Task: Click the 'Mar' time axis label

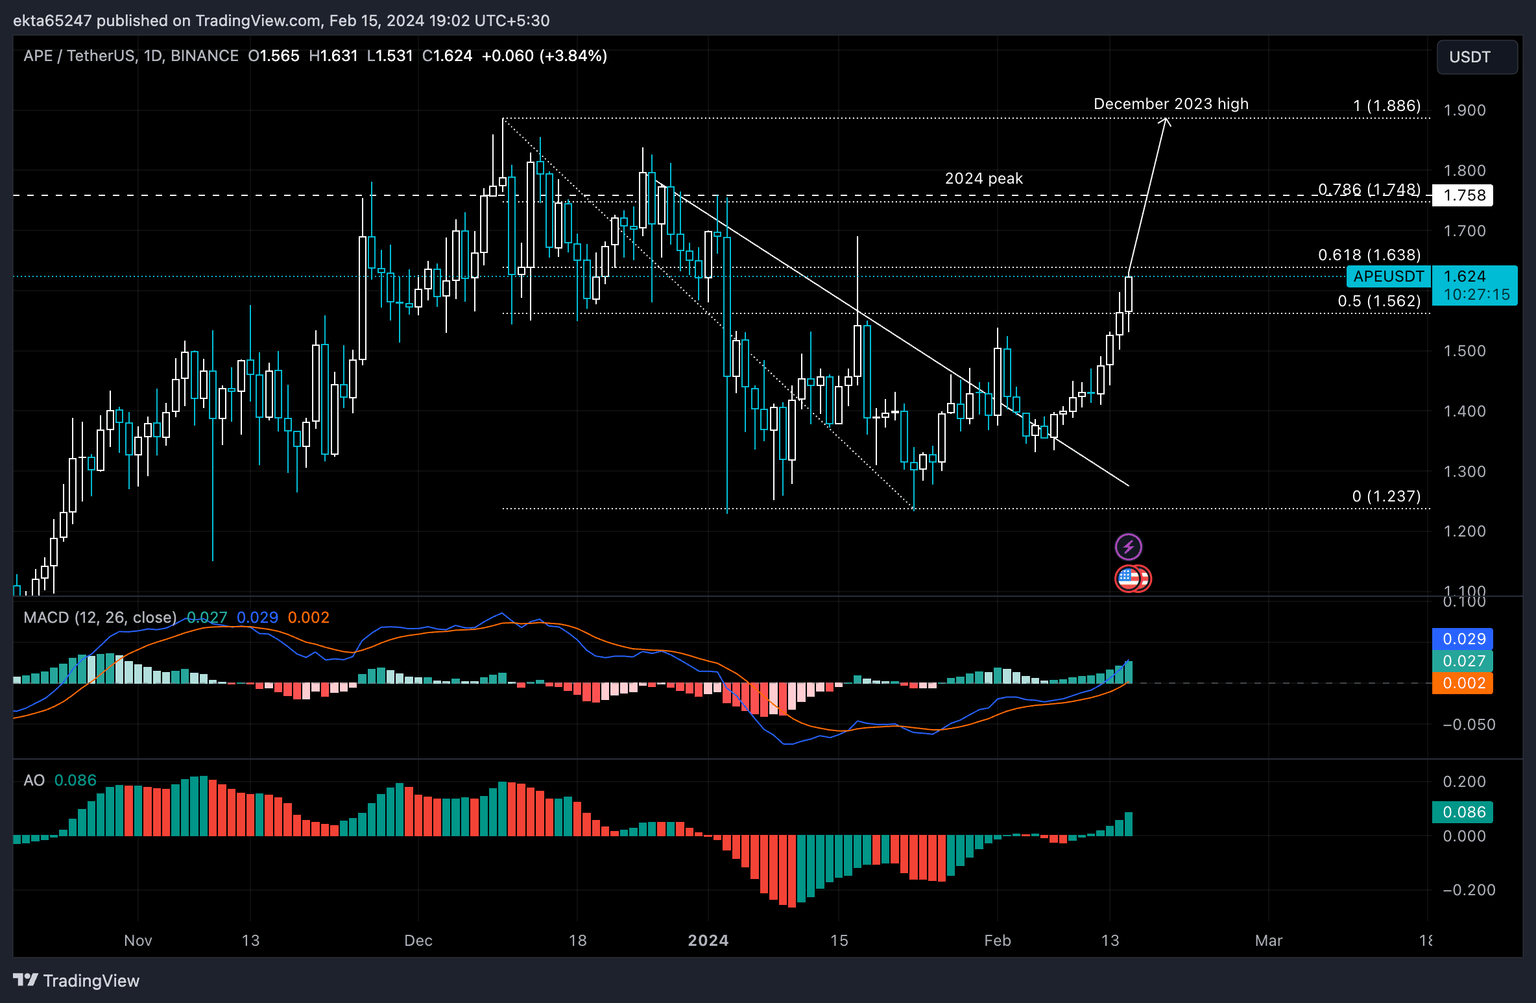Action: coord(1269,940)
